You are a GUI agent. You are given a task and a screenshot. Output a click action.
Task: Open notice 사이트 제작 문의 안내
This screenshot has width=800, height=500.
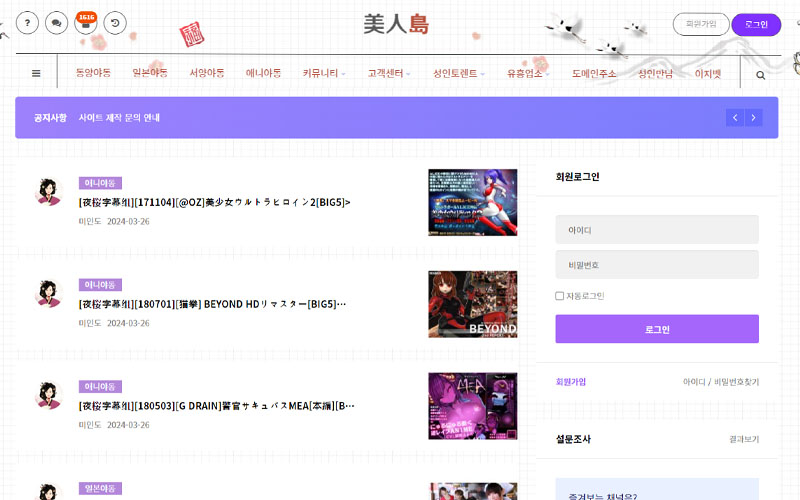coord(119,118)
